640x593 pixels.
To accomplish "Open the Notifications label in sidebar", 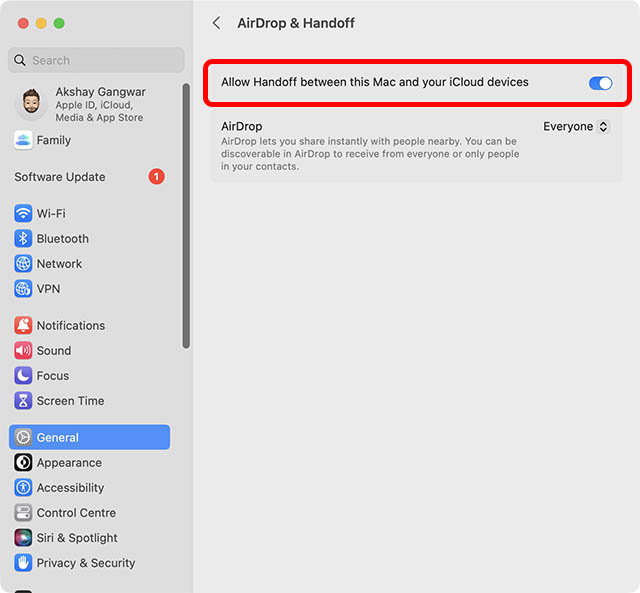I will [x=71, y=326].
